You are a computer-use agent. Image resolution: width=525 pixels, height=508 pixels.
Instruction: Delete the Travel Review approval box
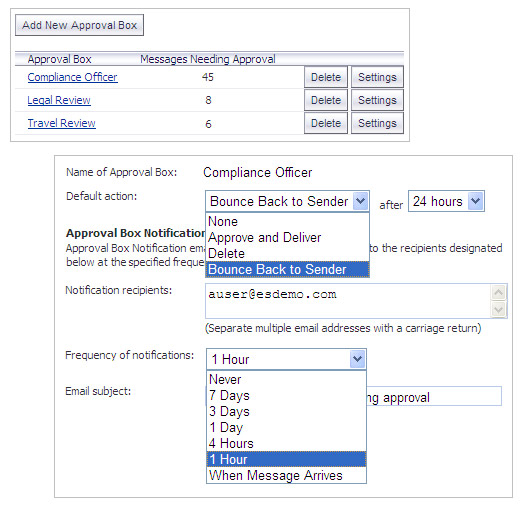tap(326, 123)
